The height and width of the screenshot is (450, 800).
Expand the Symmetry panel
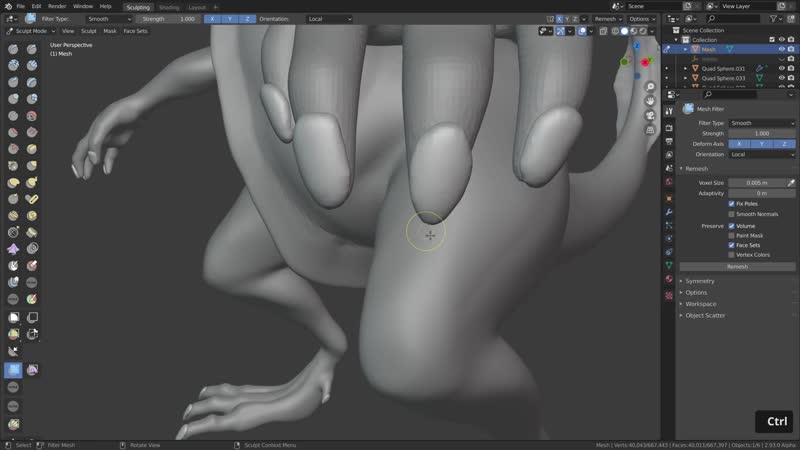[x=699, y=281]
